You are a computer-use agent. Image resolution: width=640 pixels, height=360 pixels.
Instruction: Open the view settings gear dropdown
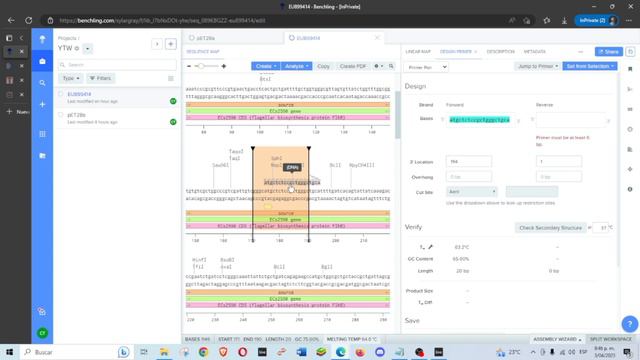coord(378,66)
